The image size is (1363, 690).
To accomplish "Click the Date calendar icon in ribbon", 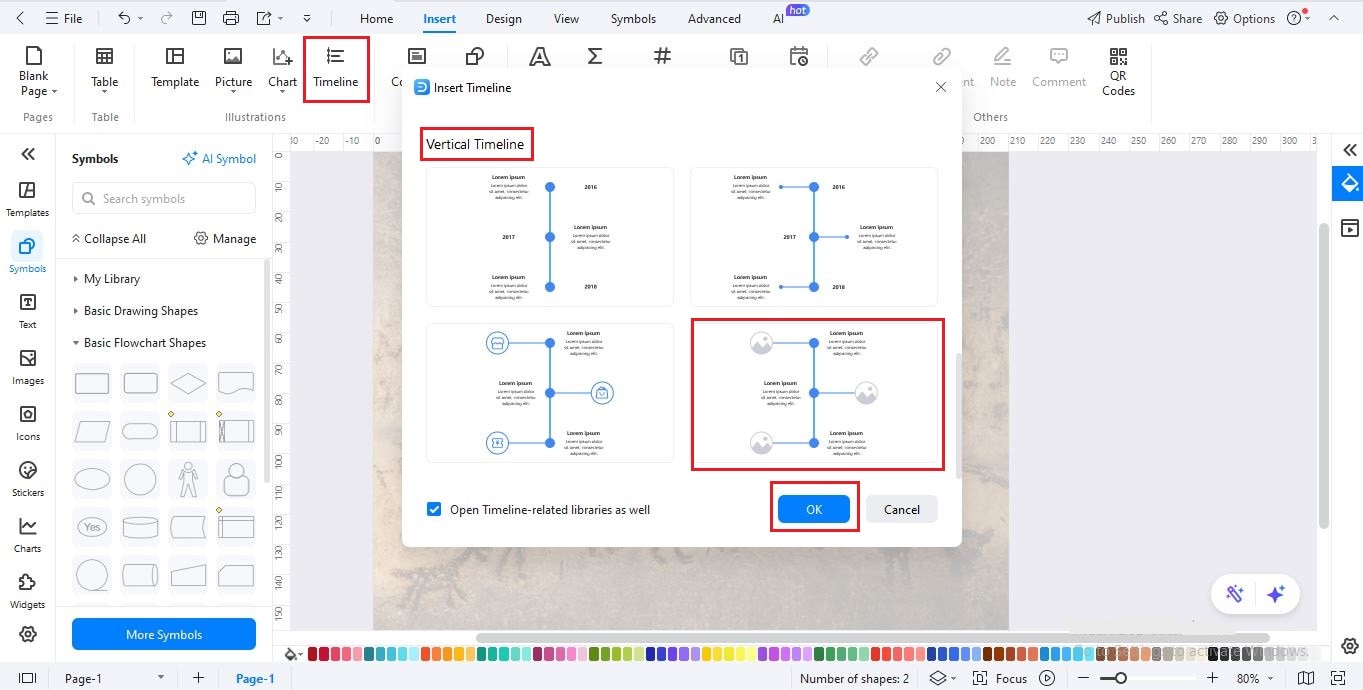I will click(798, 56).
